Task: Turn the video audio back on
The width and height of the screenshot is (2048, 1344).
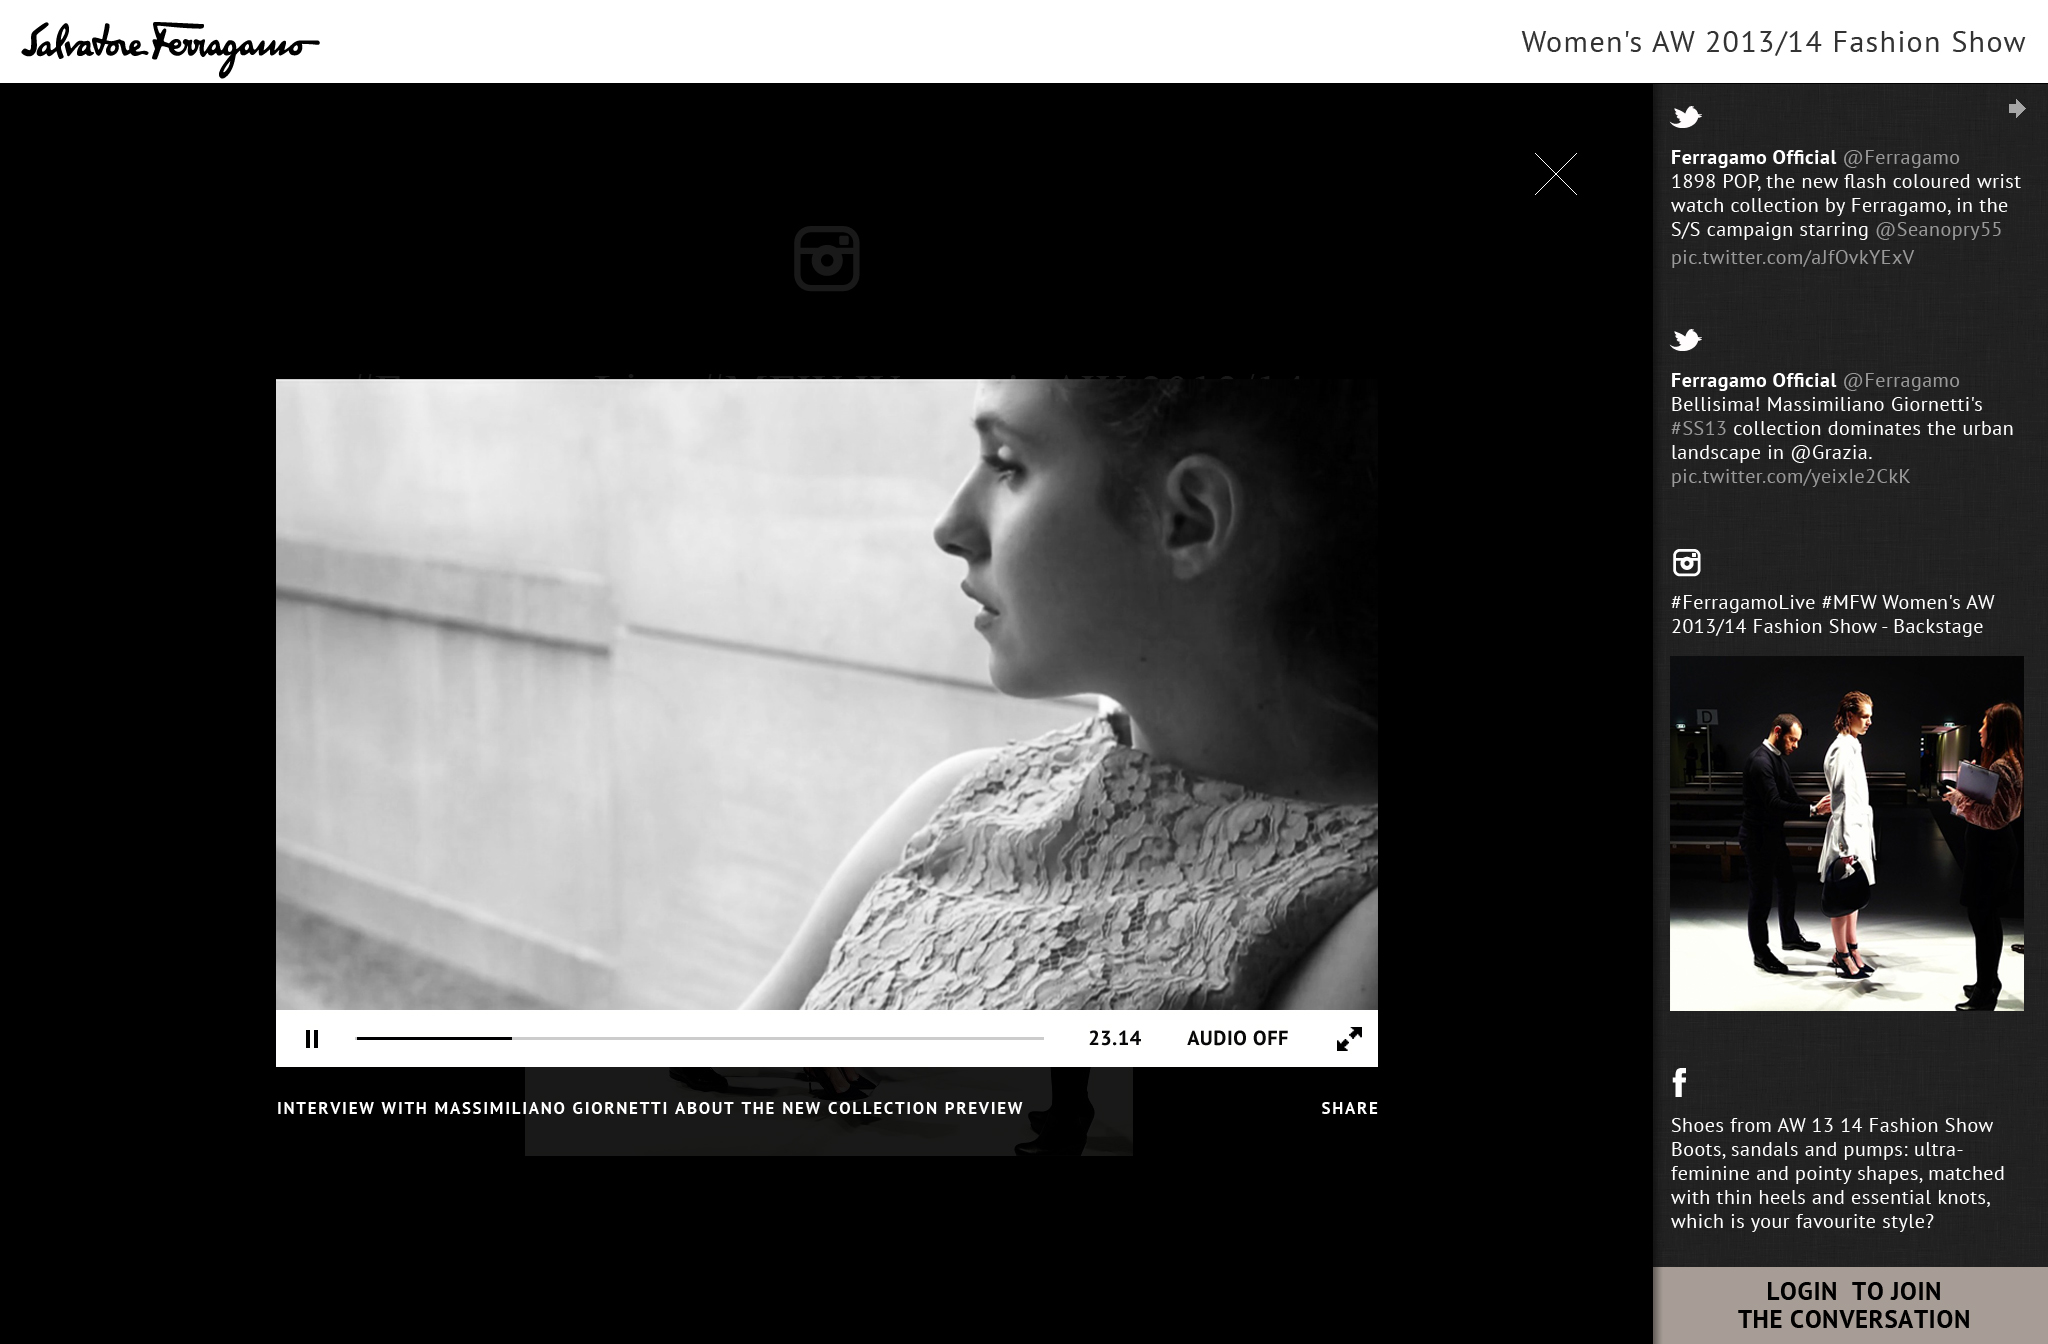Action: [1237, 1038]
